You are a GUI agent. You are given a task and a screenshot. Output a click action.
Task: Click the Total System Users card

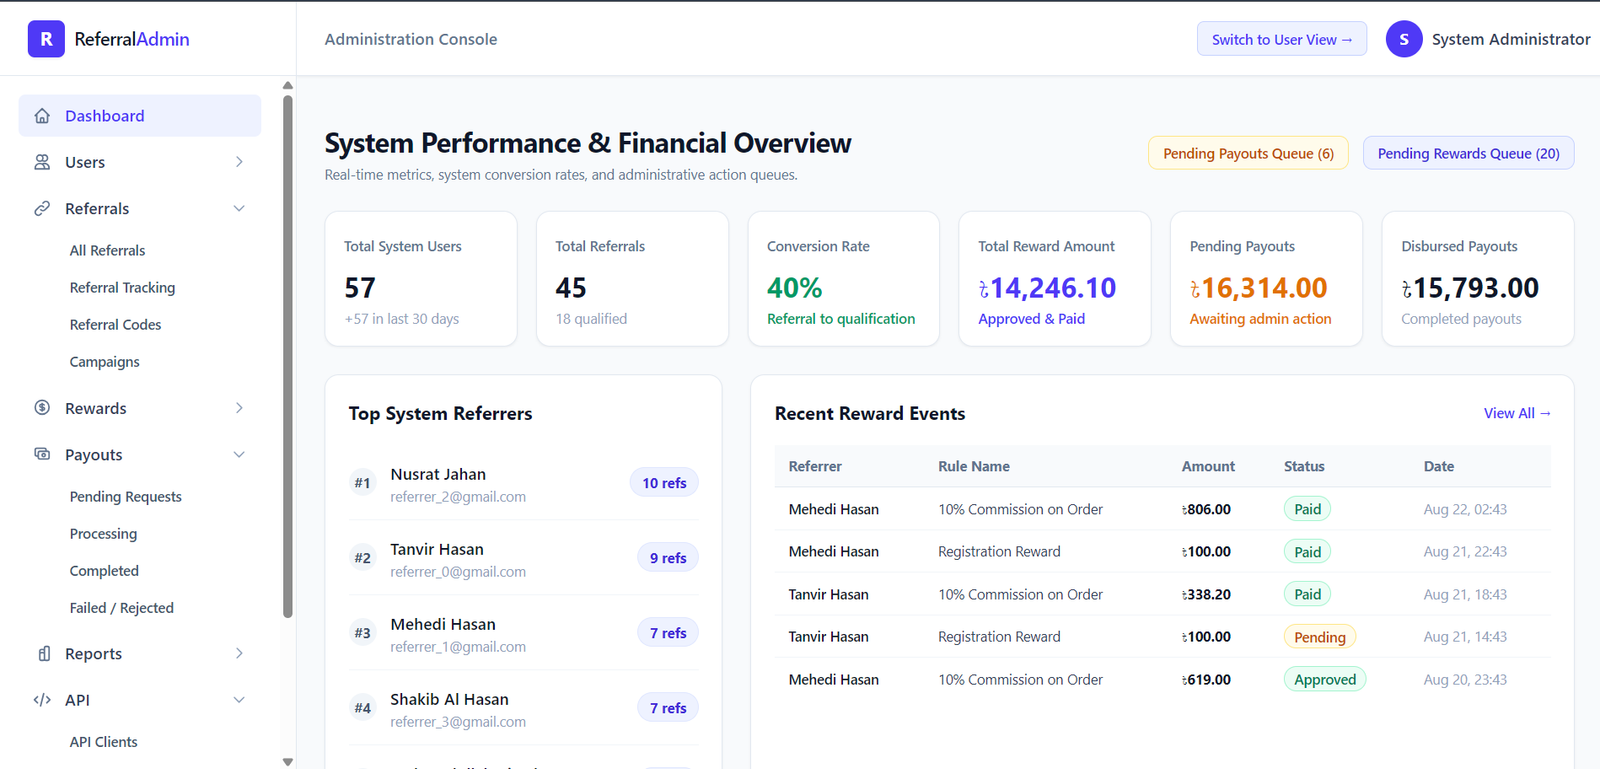[x=421, y=279]
